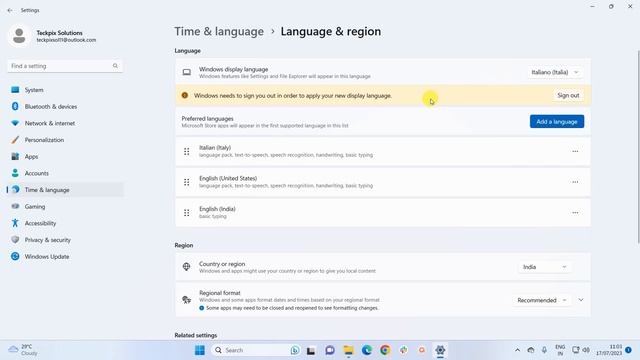640x360 pixels.
Task: Open Bluetooth & devices settings
Action: click(64, 107)
